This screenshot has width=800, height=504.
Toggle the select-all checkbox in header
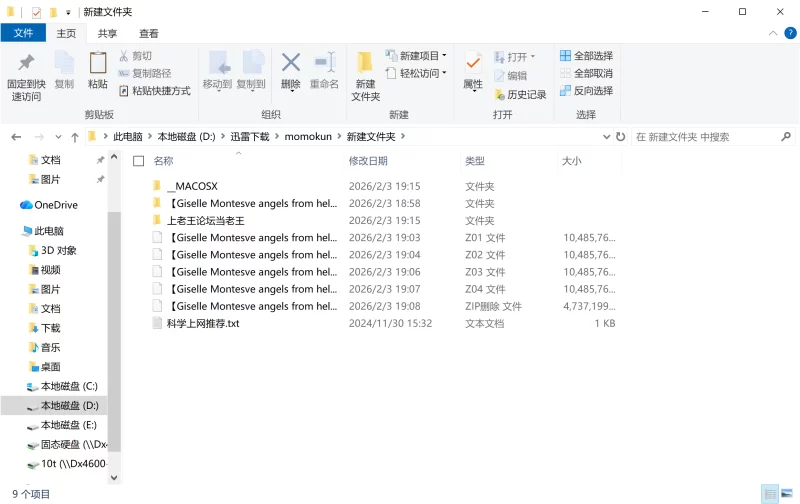point(138,161)
